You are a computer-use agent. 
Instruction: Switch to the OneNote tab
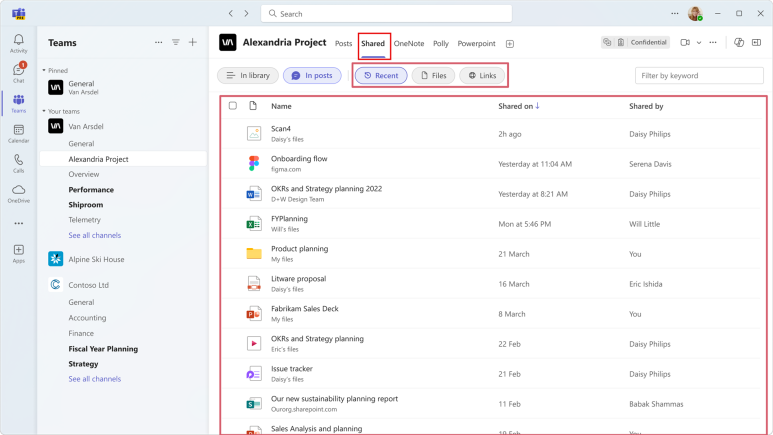408,43
